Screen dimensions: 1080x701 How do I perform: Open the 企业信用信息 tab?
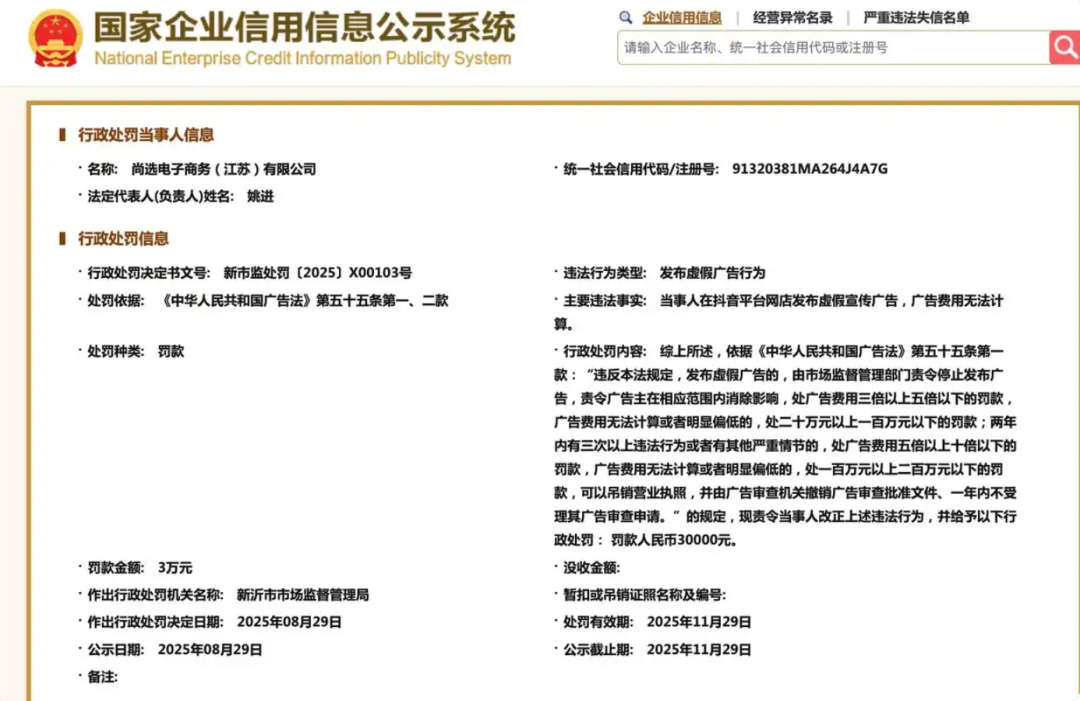coord(682,17)
